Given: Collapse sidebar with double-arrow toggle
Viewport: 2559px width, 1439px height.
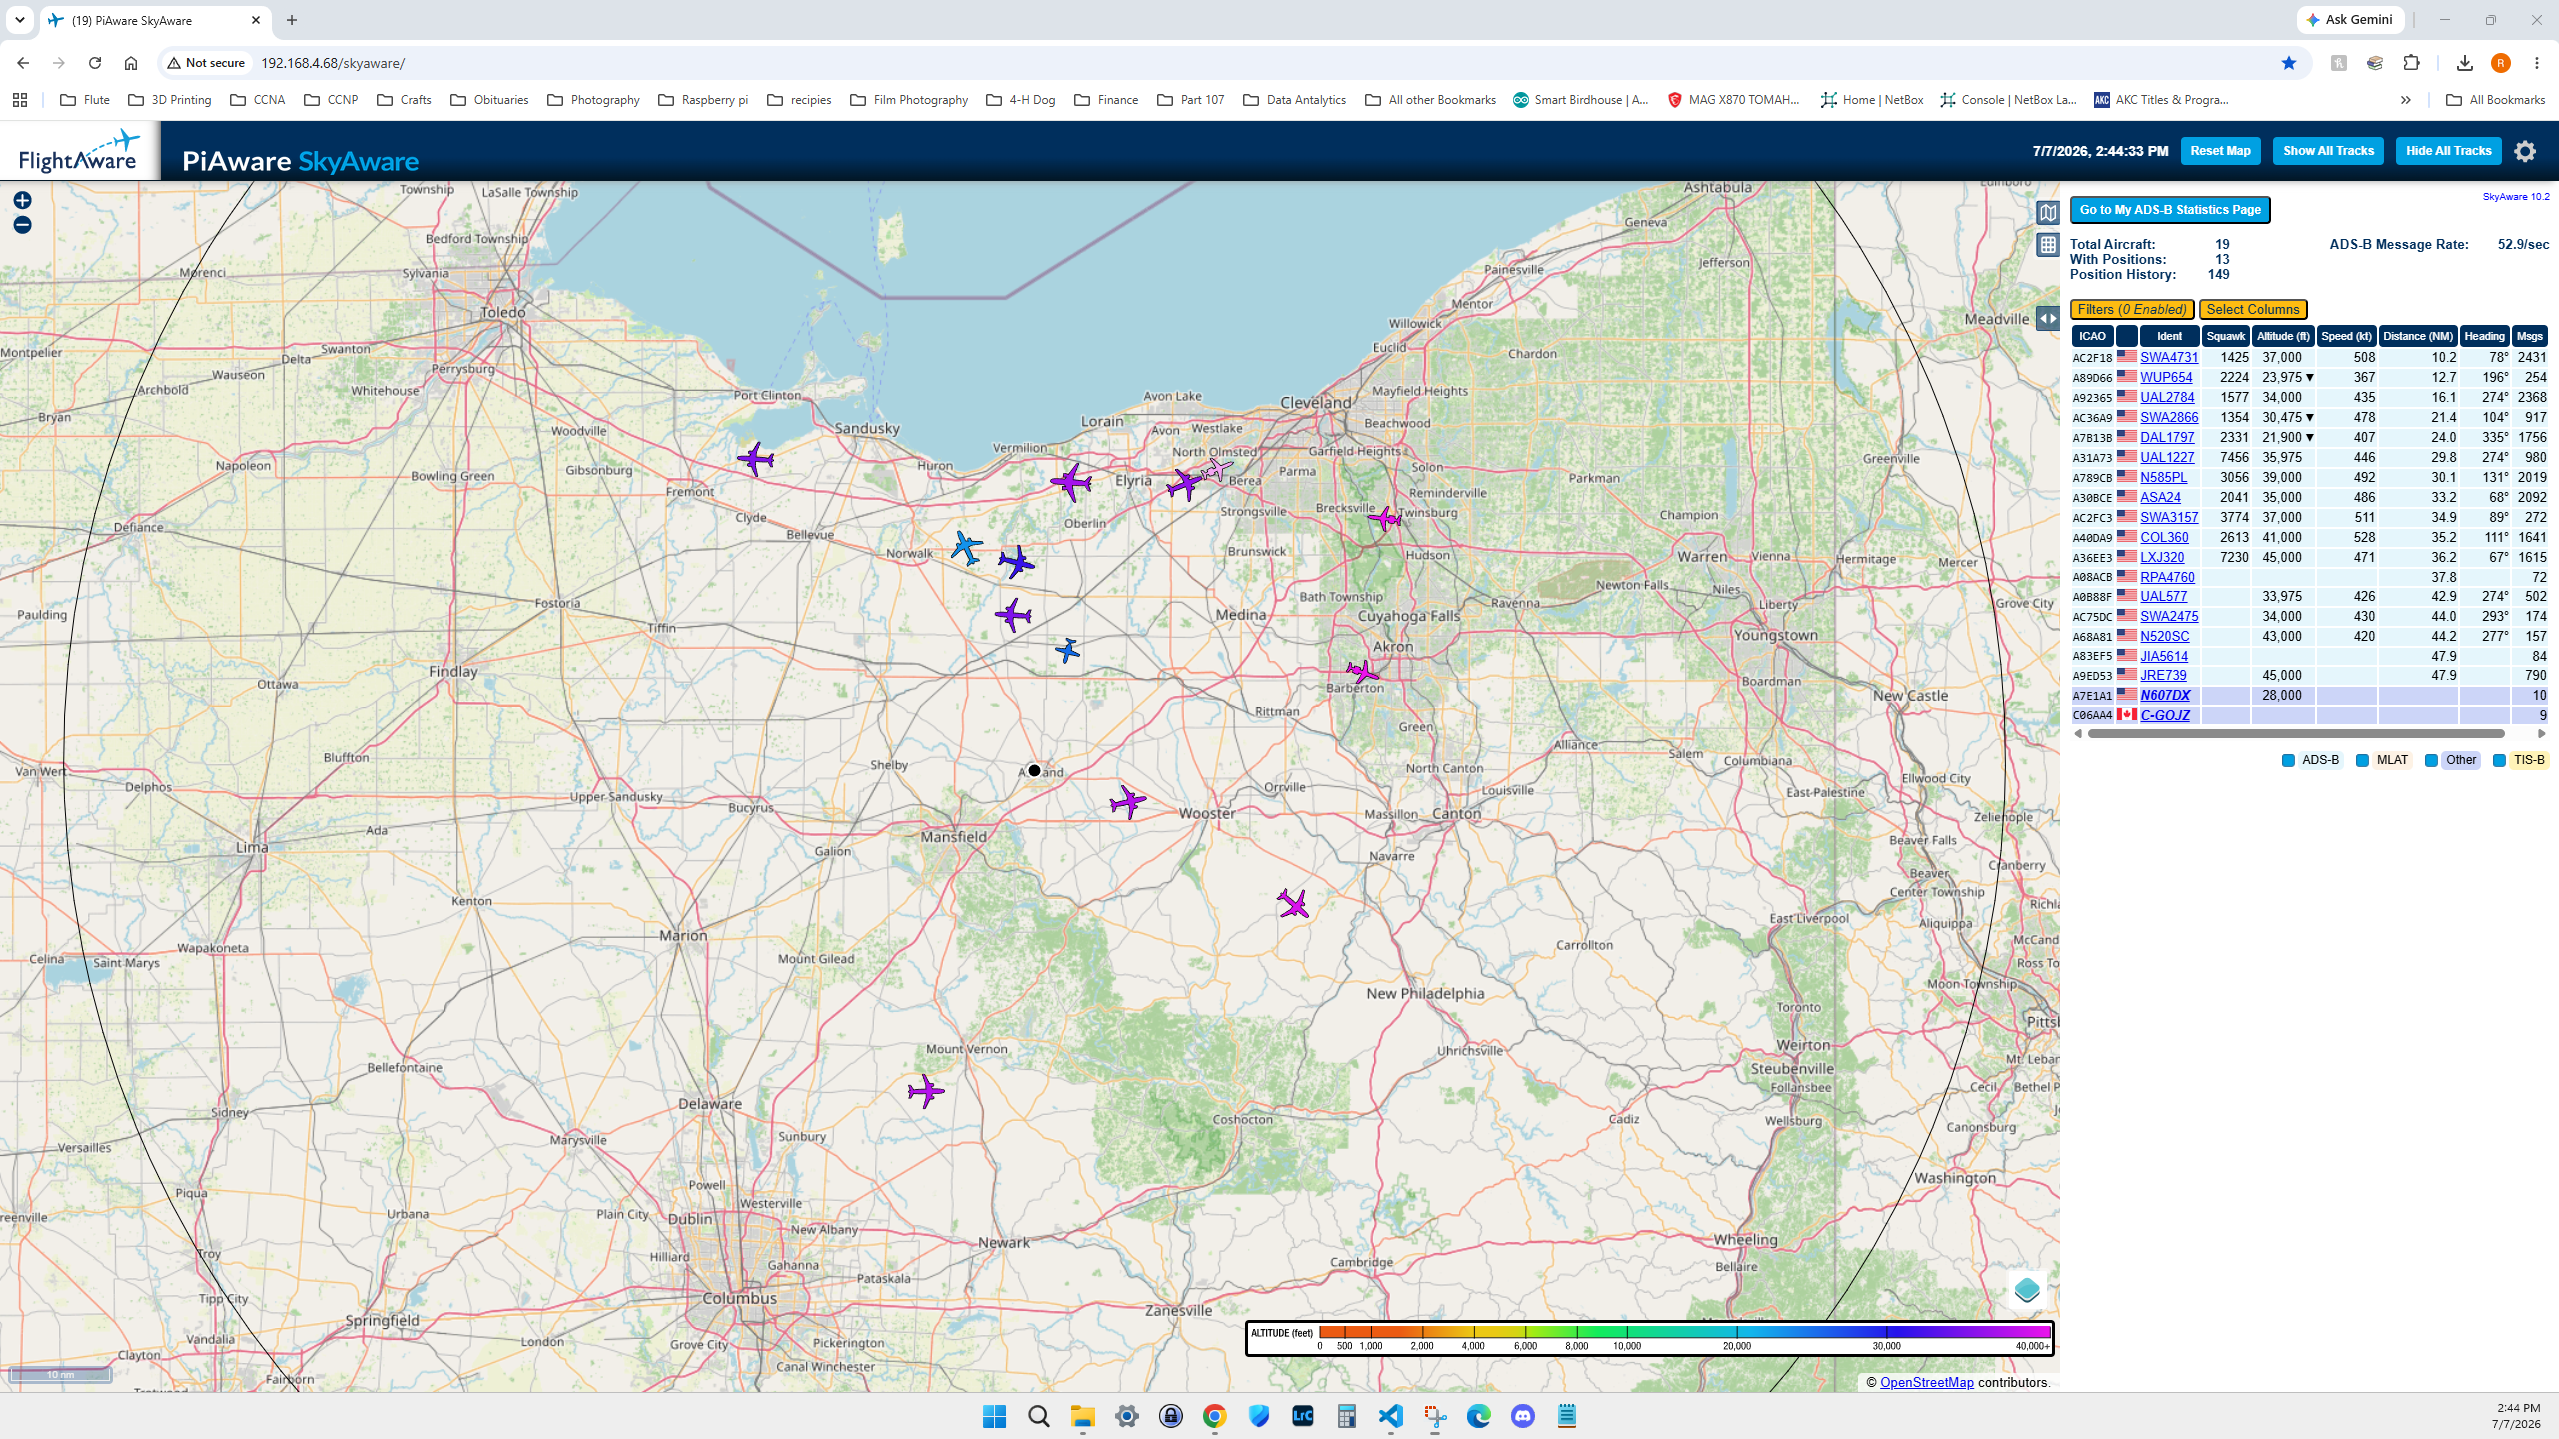Looking at the screenshot, I should tap(2047, 318).
